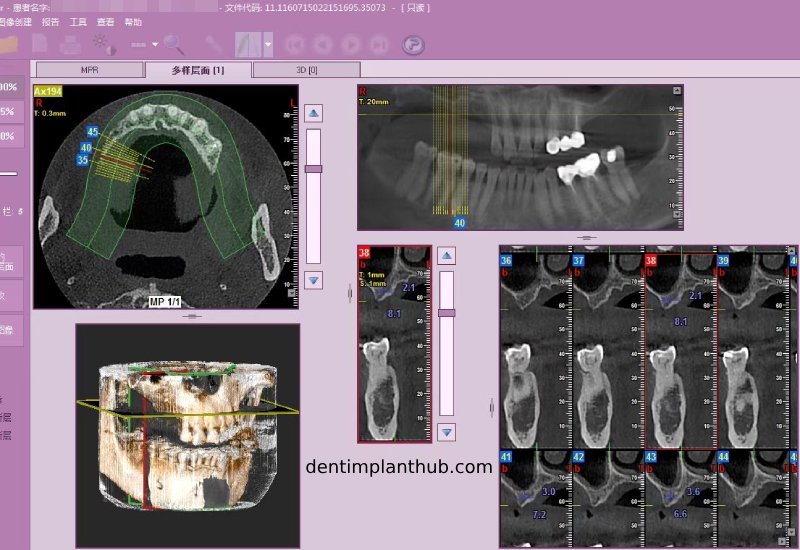Click the splitter handle below axial view
Viewport: 800px width, 550px height.
tap(192, 316)
